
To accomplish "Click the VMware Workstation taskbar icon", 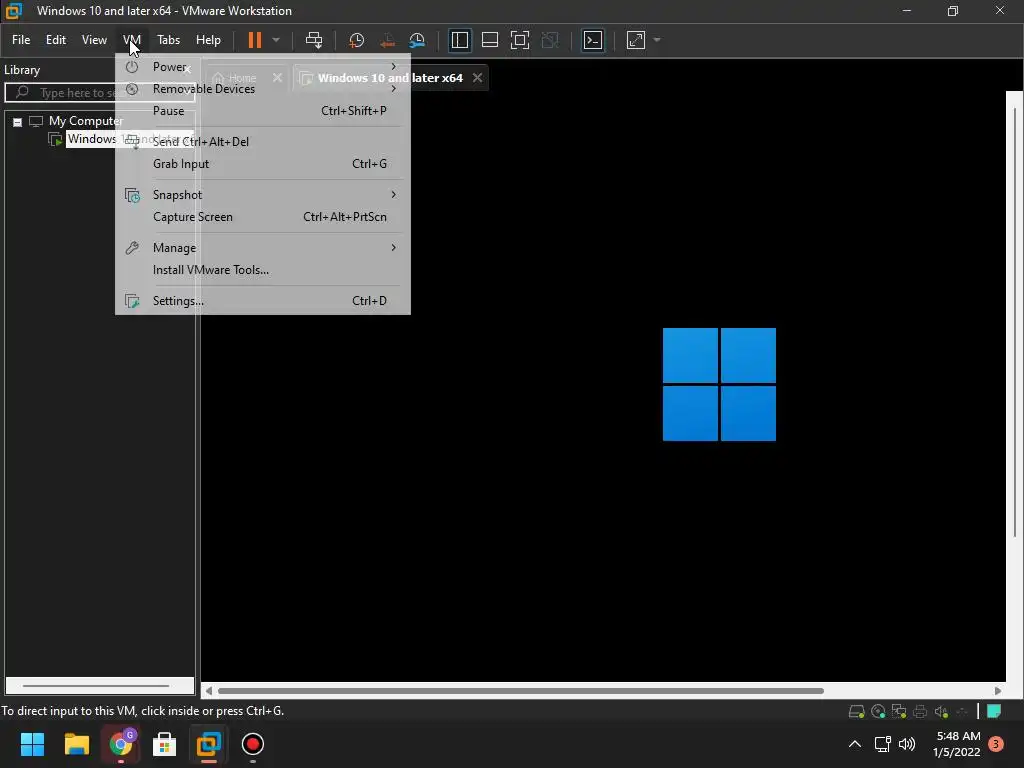I will click(209, 744).
